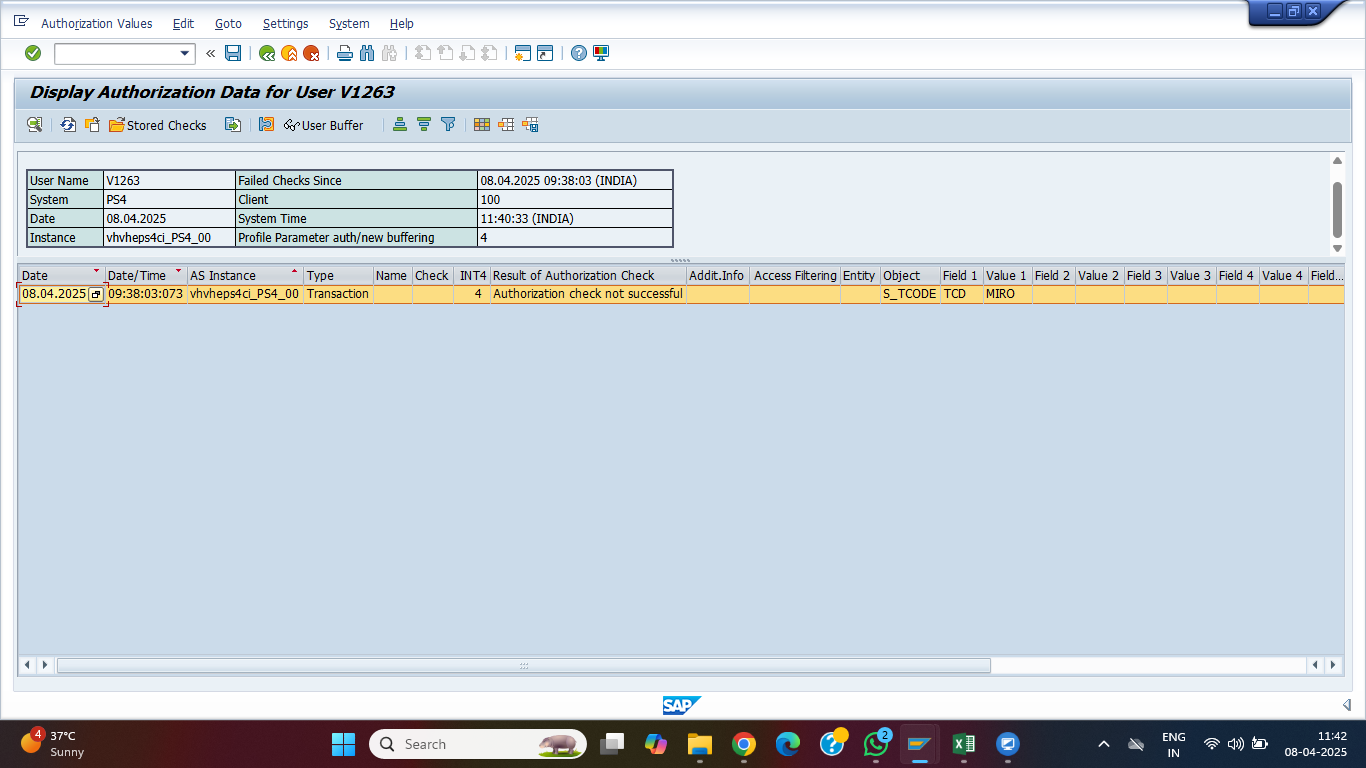Click the horizontal scrollbar of the table
The height and width of the screenshot is (768, 1366).
point(523,665)
